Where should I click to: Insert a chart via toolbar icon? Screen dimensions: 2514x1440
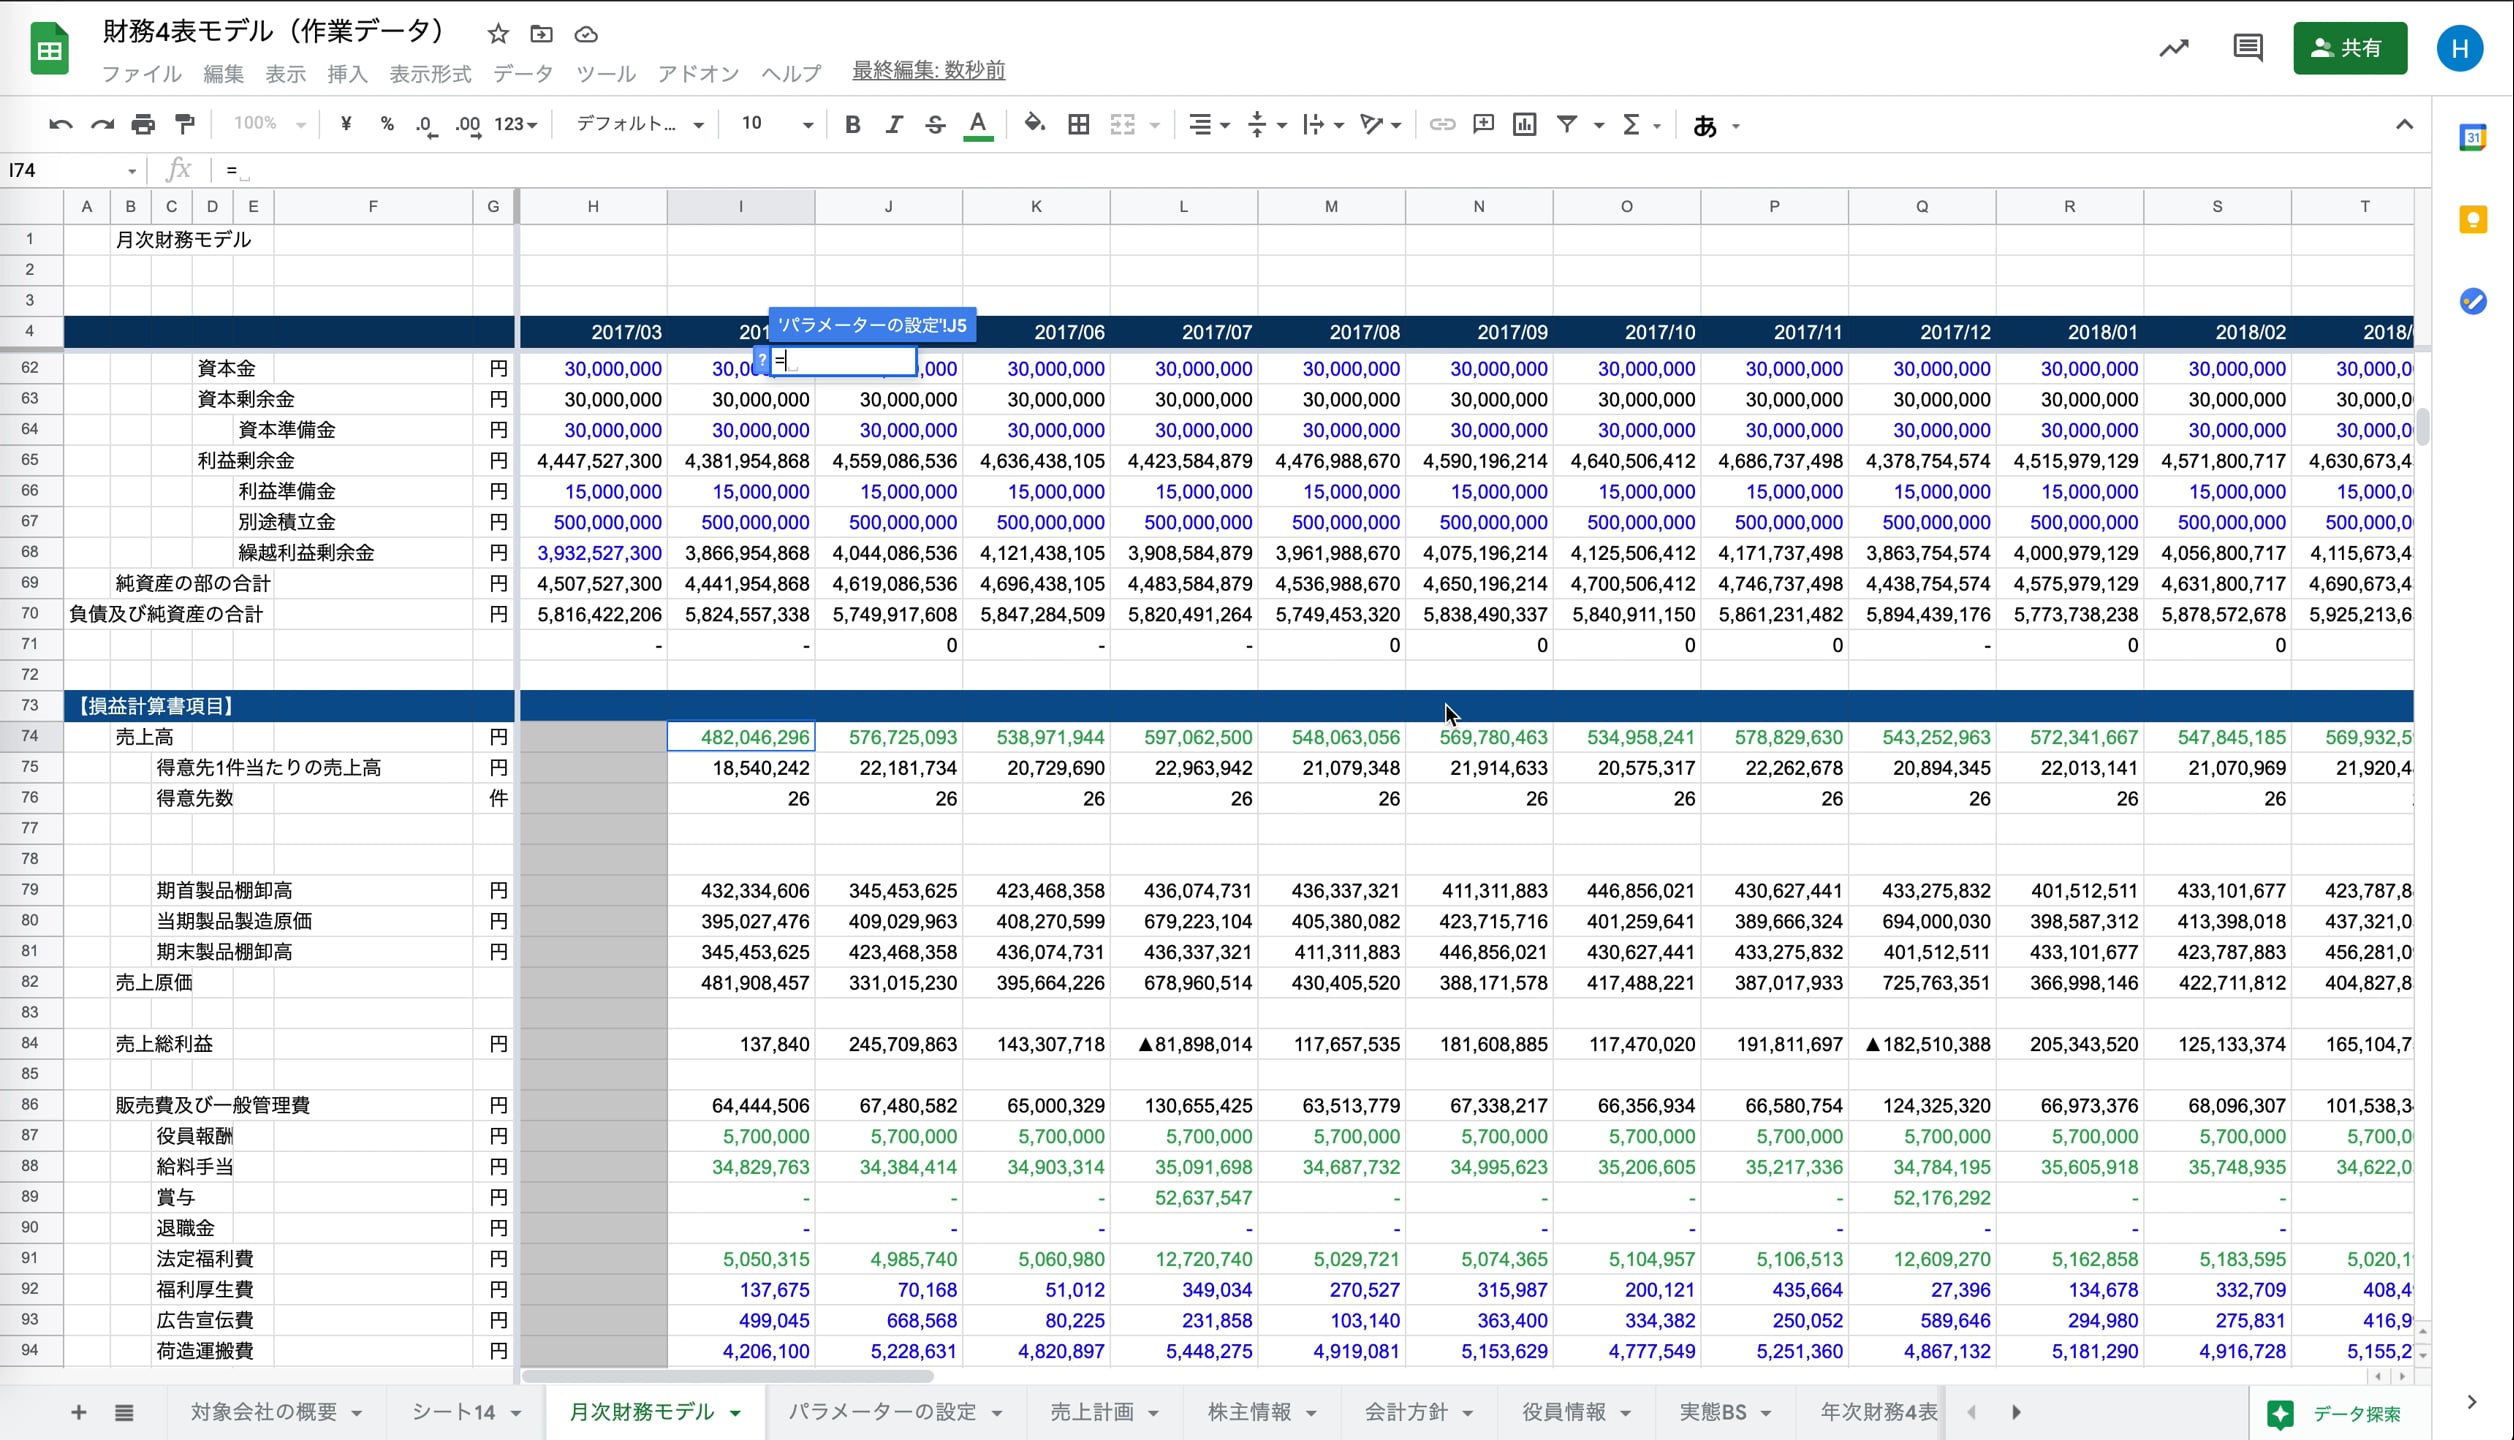(x=1524, y=124)
